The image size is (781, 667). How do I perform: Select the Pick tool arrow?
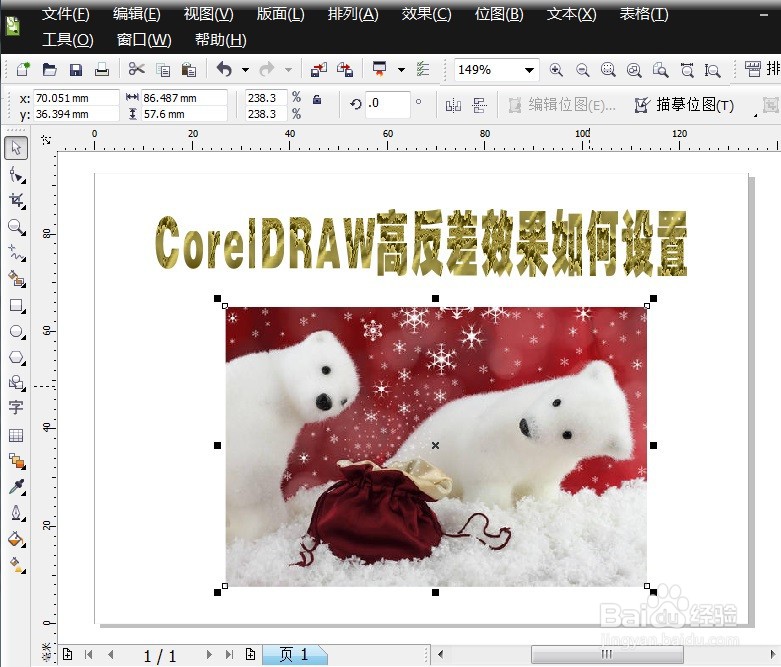pyautogui.click(x=16, y=148)
